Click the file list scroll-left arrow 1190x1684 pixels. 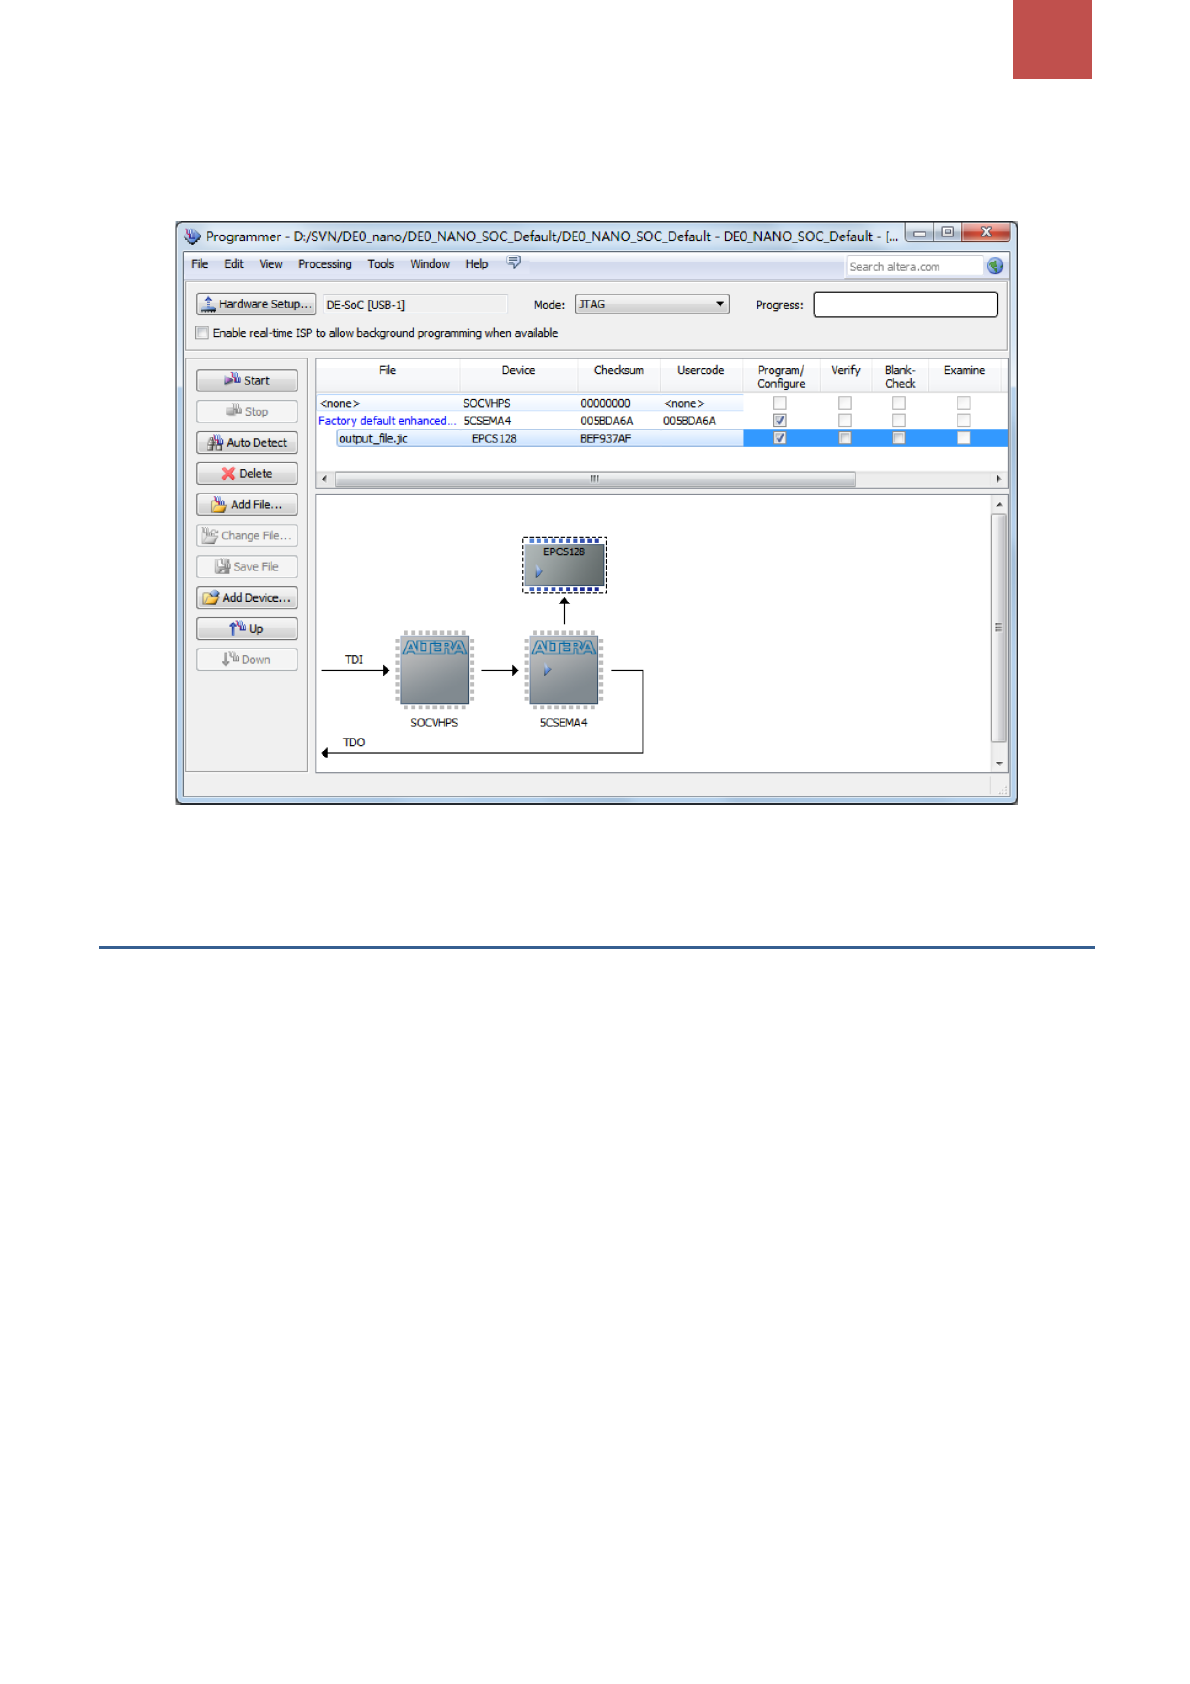pyautogui.click(x=324, y=479)
